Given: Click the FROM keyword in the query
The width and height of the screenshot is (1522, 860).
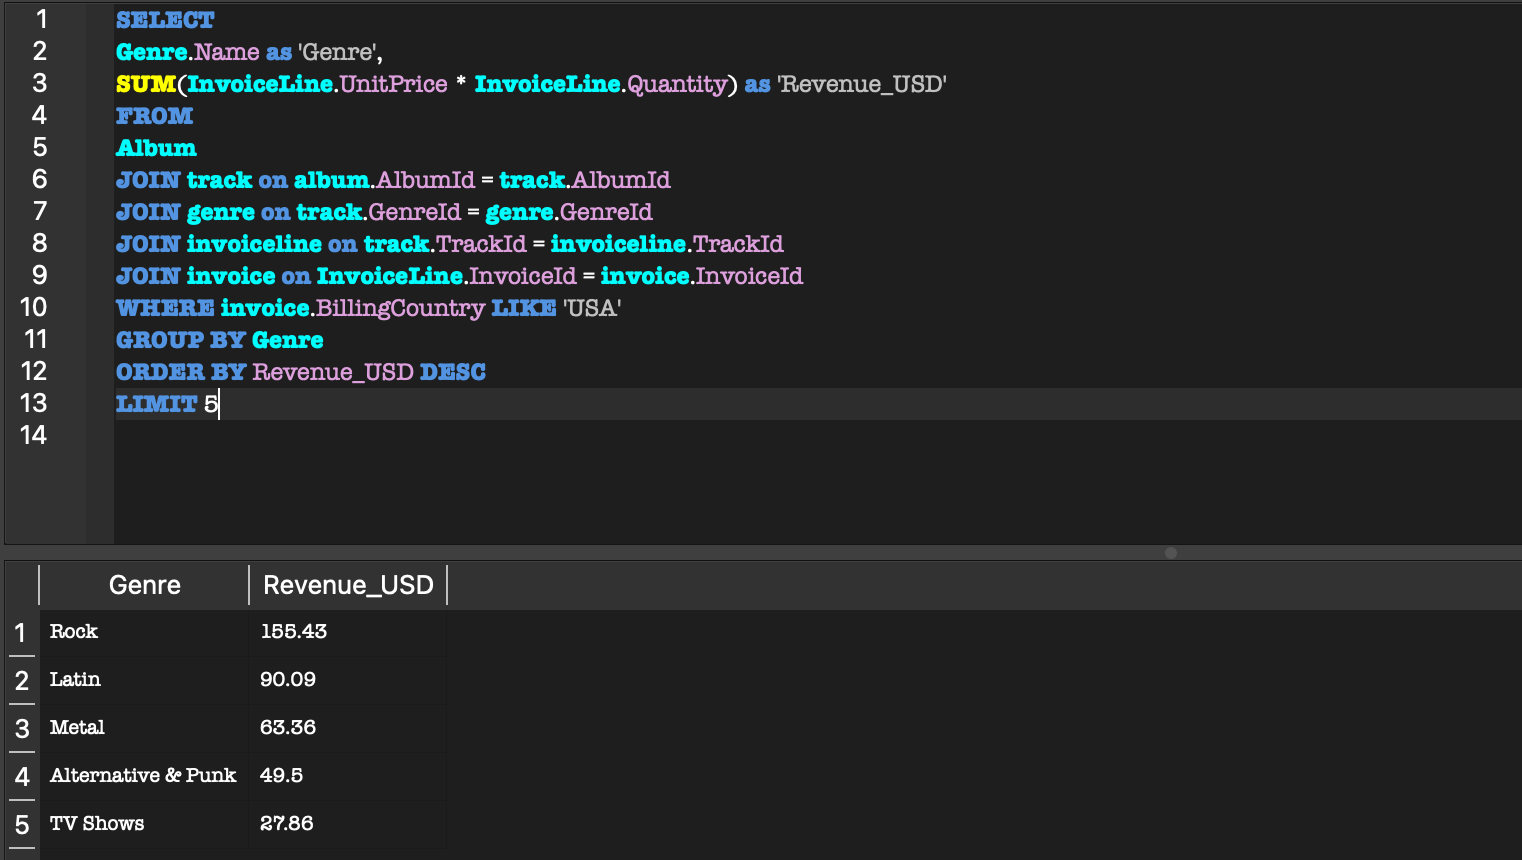Looking at the screenshot, I should [x=154, y=116].
